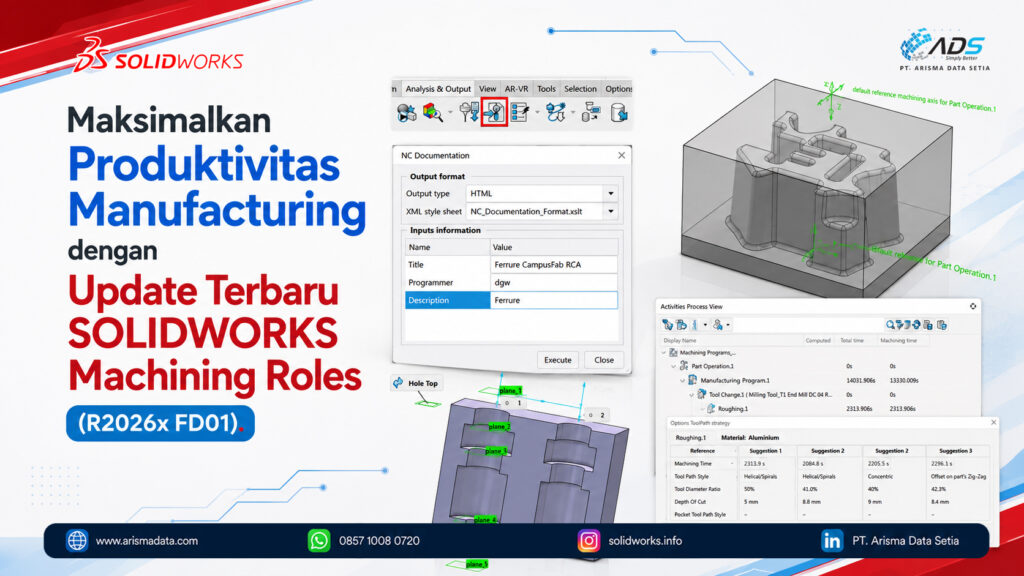Click the blue arrows network icon in the toolbar
Screen dimensions: 1024x576
coord(556,112)
